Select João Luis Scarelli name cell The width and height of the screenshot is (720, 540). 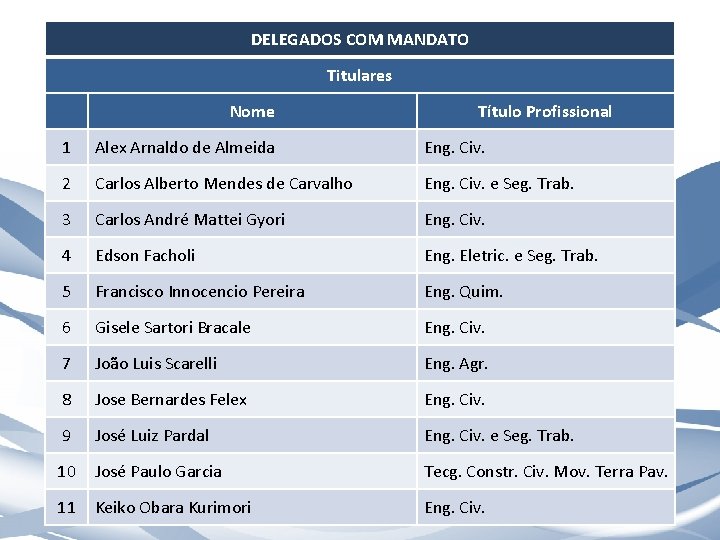click(252, 363)
